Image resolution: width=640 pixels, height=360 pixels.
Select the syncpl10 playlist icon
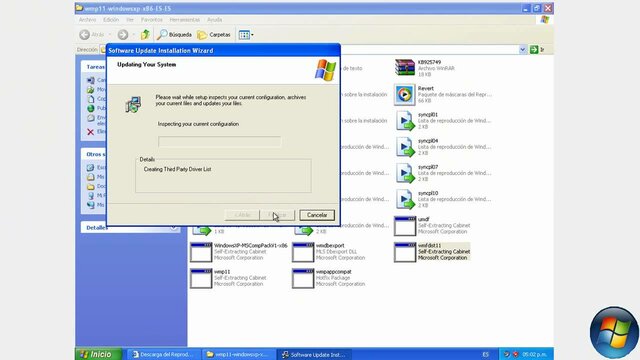pos(404,199)
